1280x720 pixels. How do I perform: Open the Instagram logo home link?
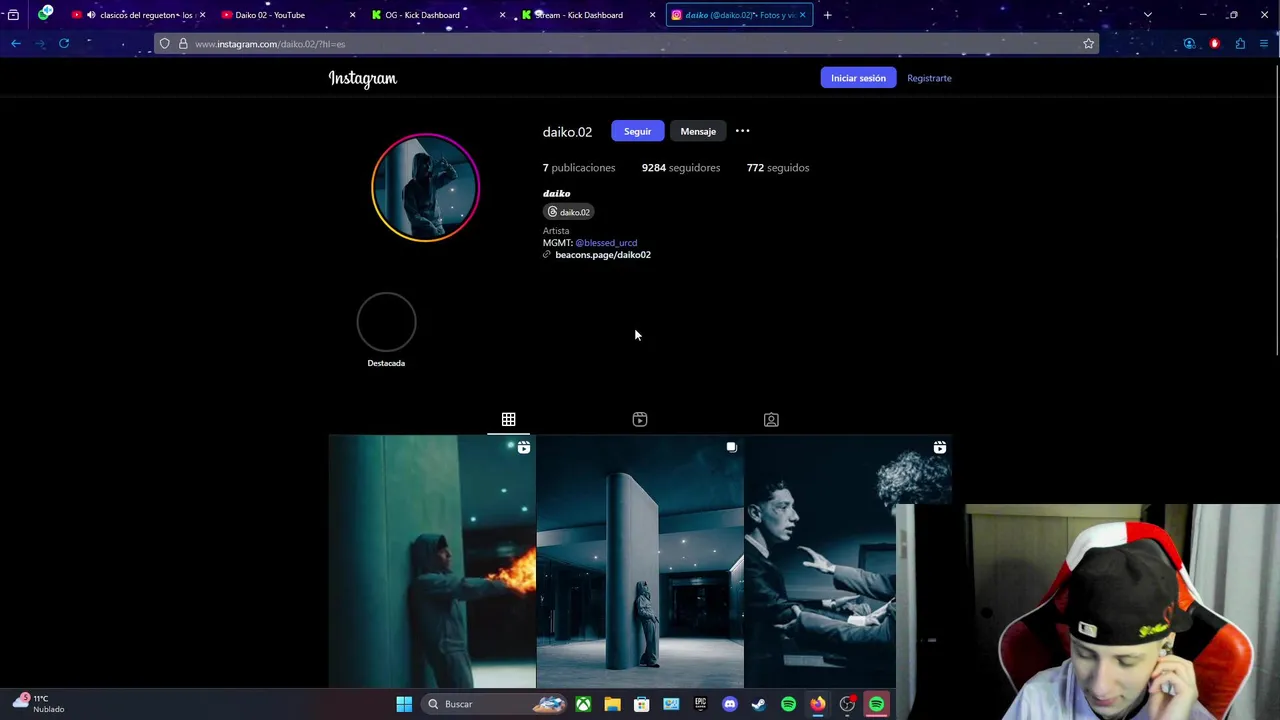click(362, 78)
